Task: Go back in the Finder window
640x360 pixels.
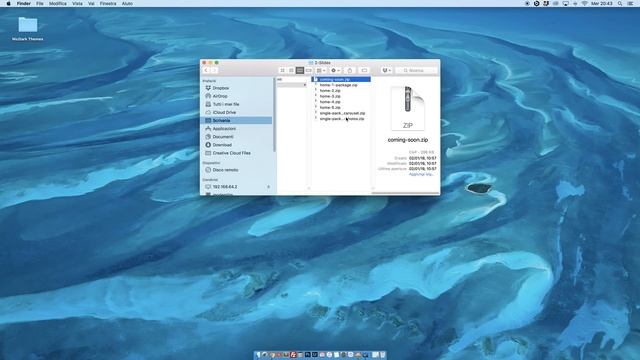Action: click(x=206, y=71)
